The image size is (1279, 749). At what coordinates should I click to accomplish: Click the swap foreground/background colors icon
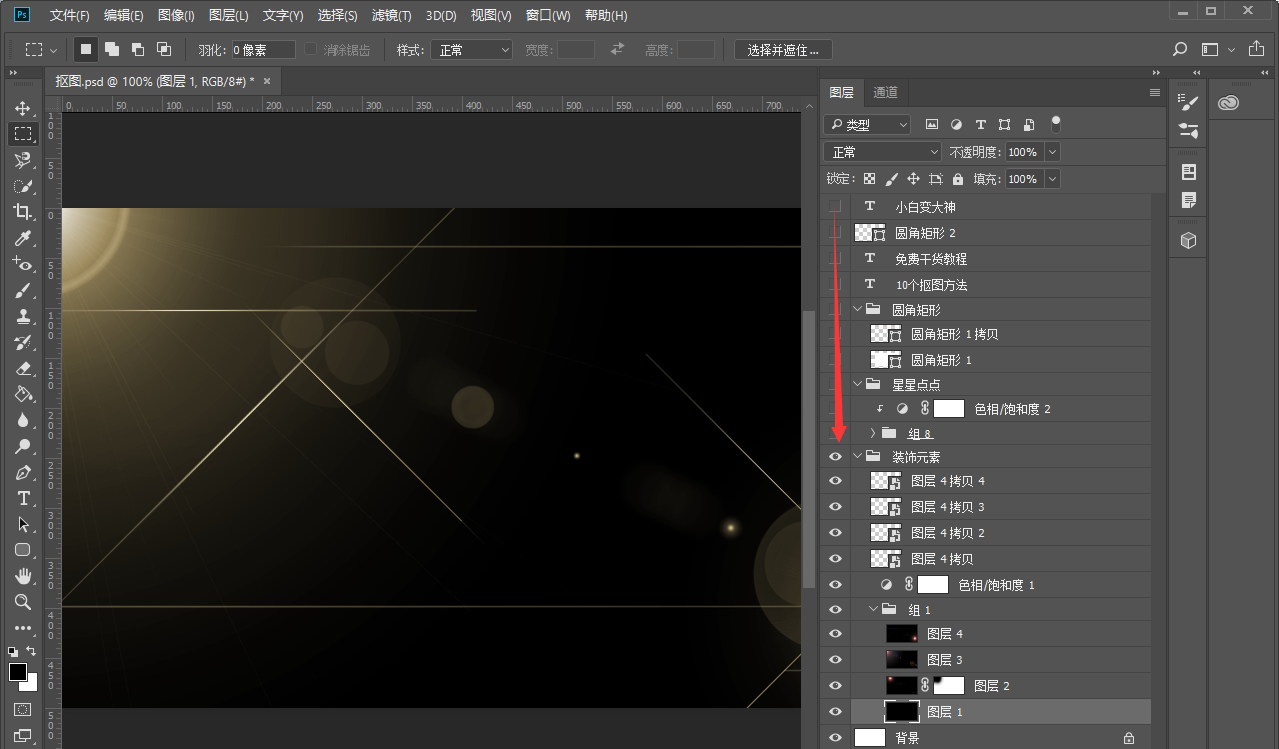[31, 651]
